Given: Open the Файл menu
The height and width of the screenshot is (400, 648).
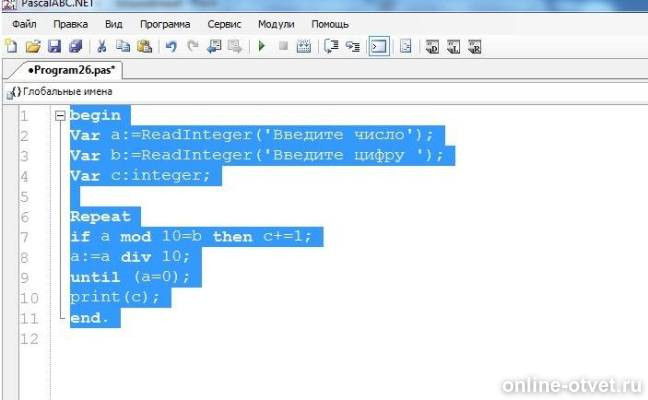Looking at the screenshot, I should click(24, 24).
